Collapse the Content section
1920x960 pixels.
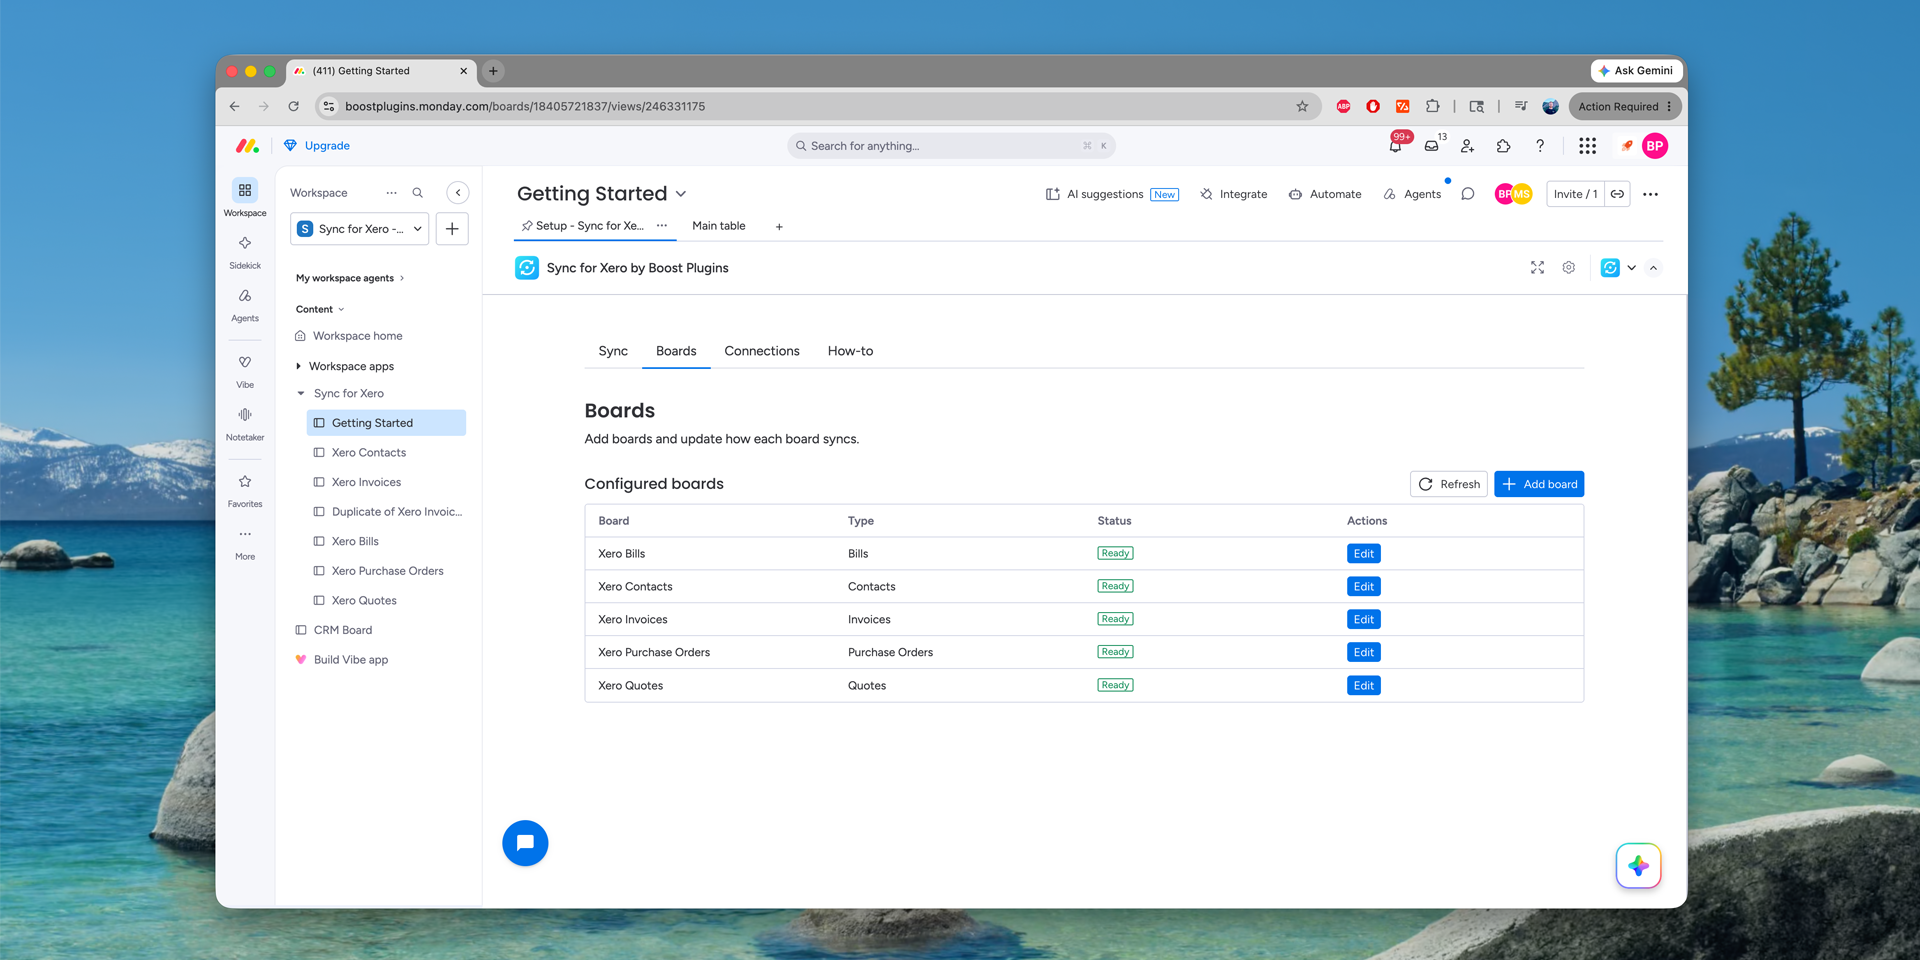pos(320,309)
